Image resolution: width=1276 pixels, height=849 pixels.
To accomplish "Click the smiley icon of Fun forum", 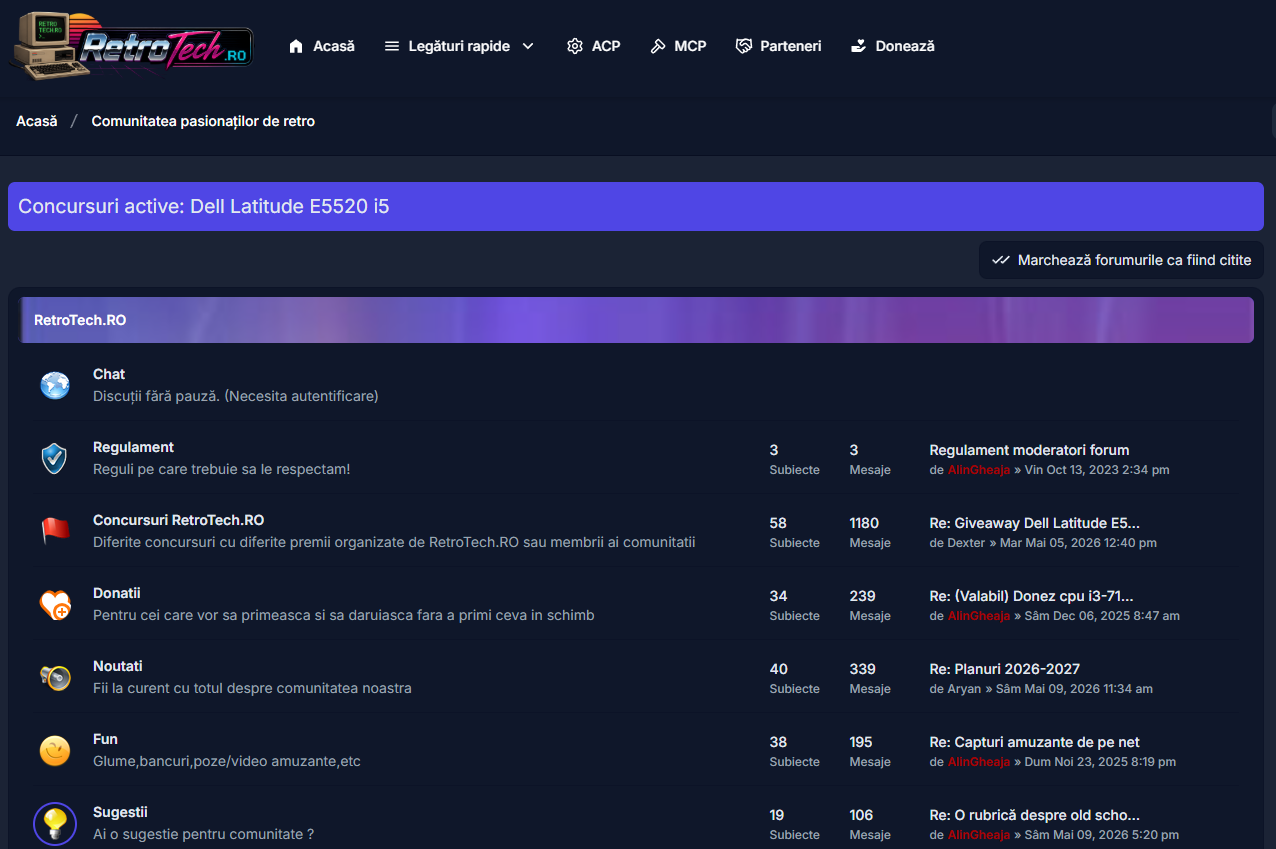I will tap(55, 750).
